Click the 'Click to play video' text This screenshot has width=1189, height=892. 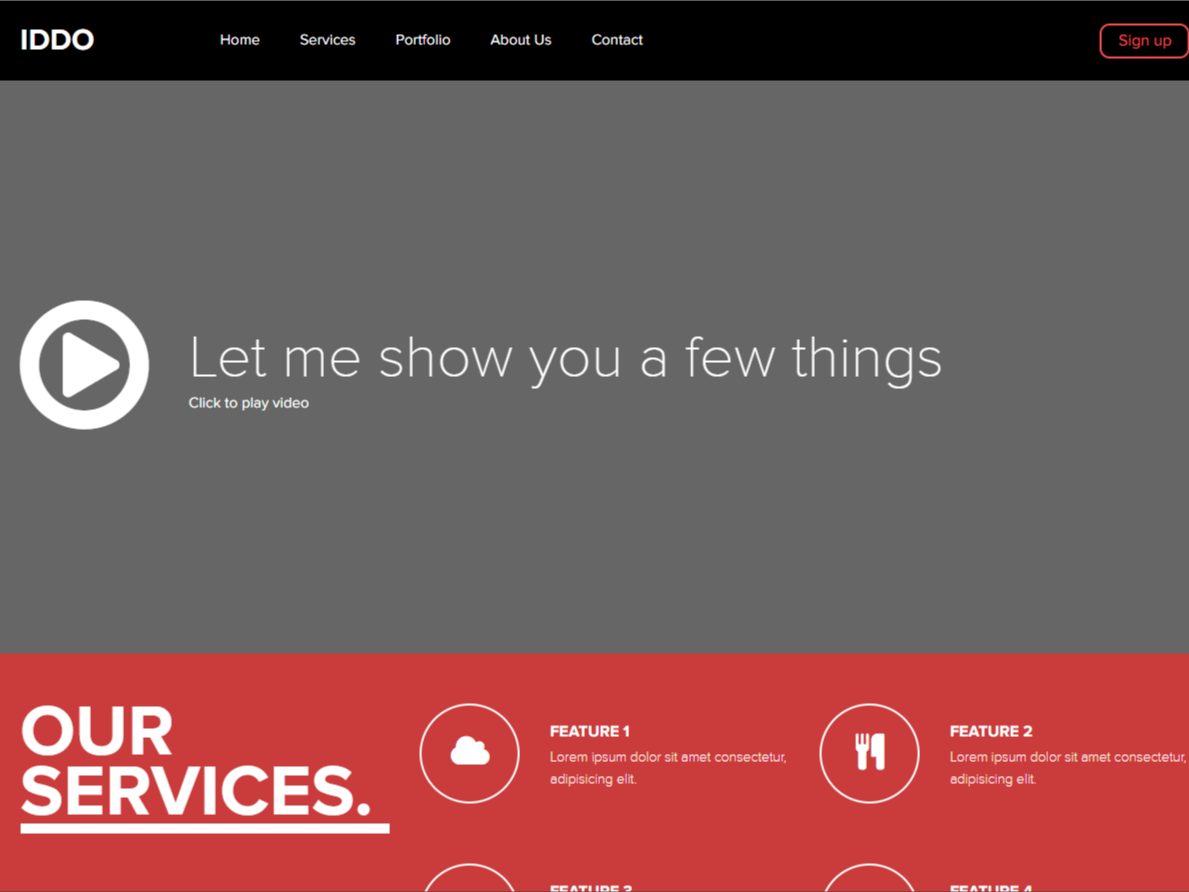pyautogui.click(x=249, y=403)
